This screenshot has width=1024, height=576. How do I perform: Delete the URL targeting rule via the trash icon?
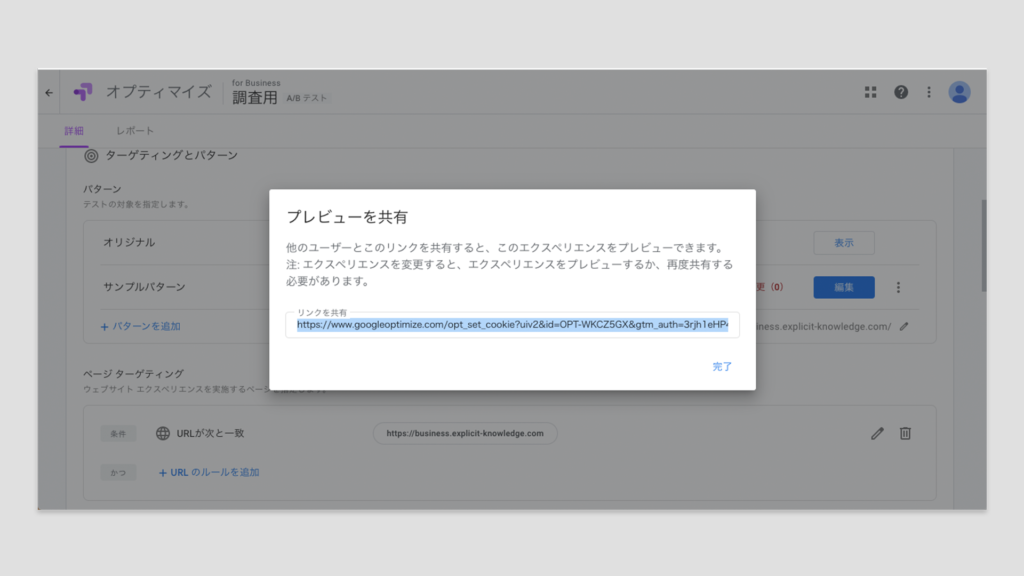pyautogui.click(x=905, y=433)
